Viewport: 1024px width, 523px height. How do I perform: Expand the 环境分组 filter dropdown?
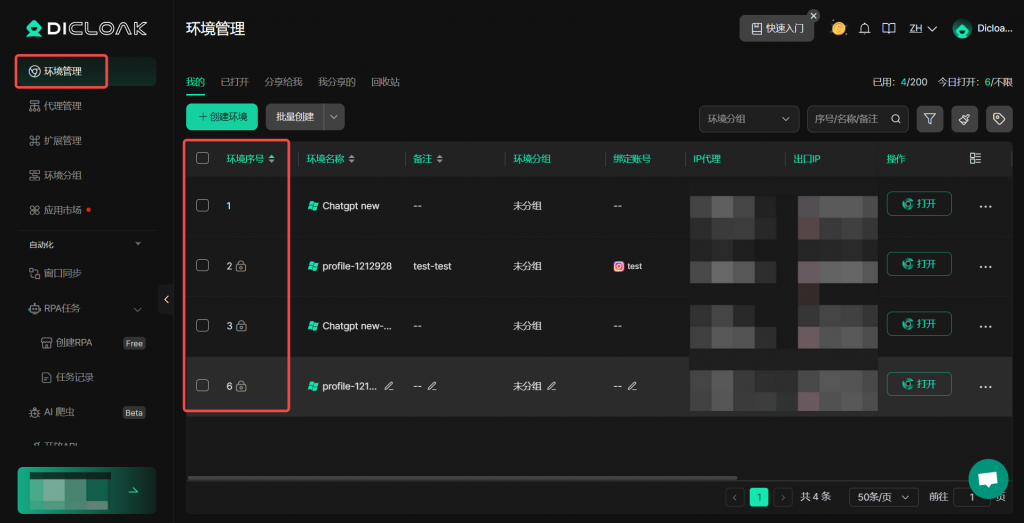[748, 119]
